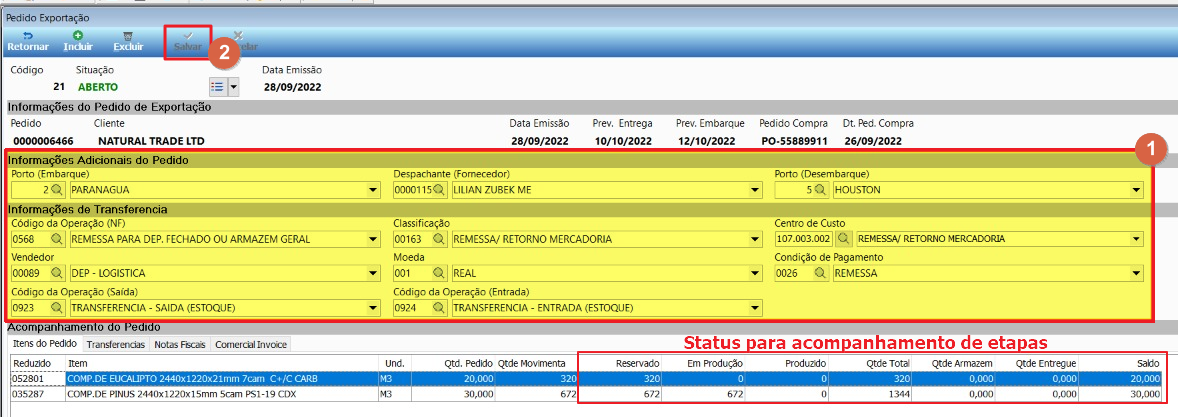Expand REMESSA PARA DEP. FECHADO dropdown
1178x417 pixels.
373,240
